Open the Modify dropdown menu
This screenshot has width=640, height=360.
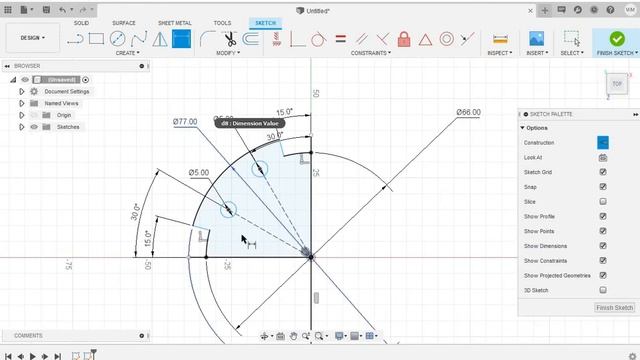pyautogui.click(x=228, y=53)
